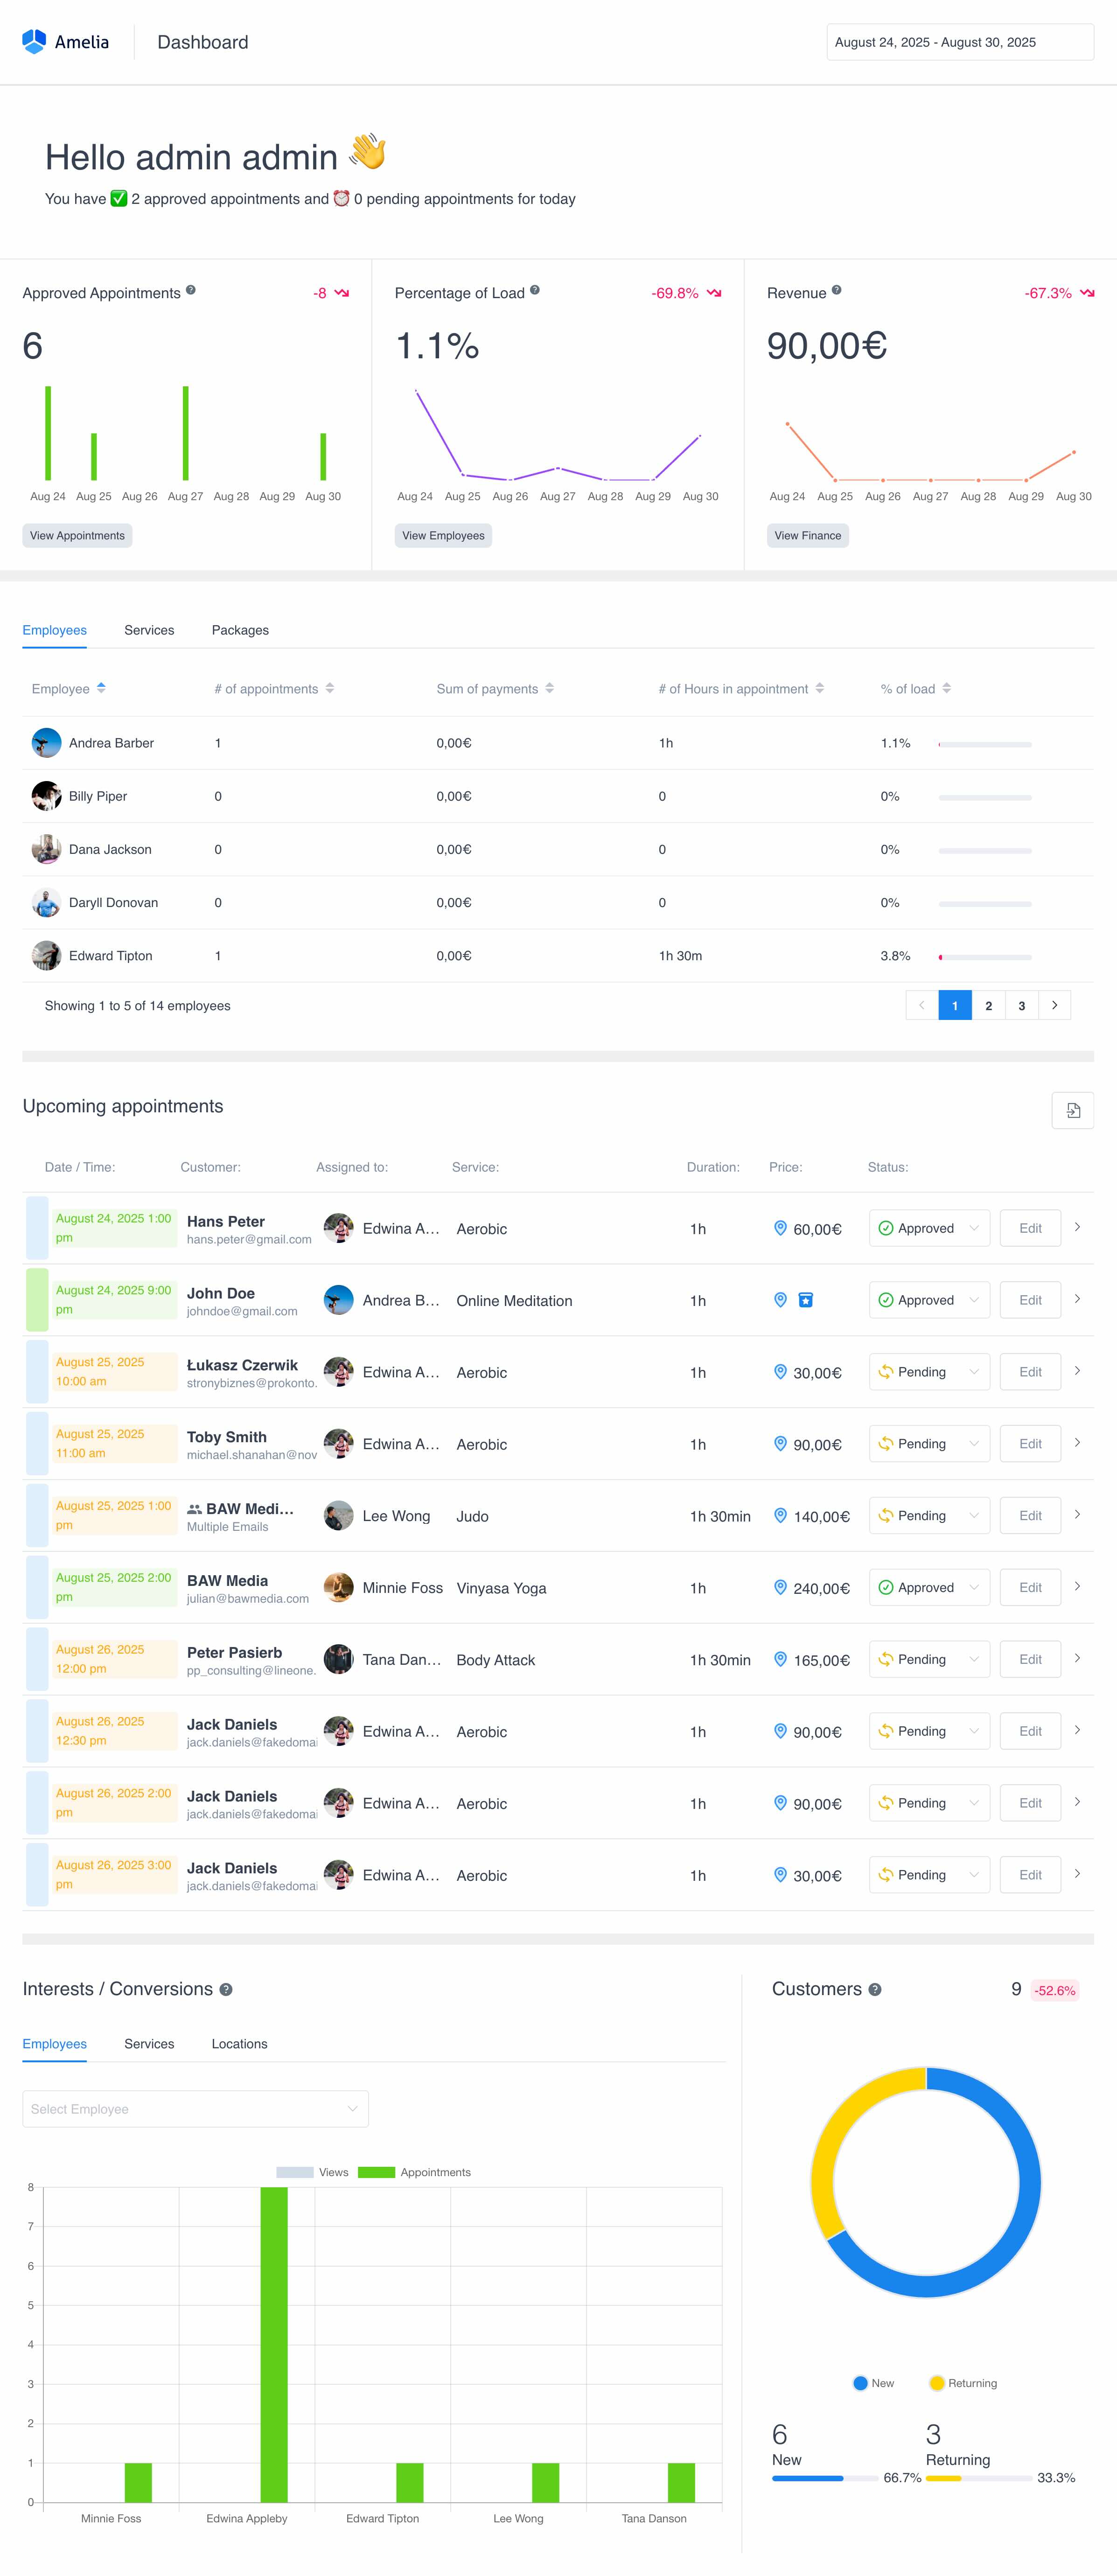Click Returning customers 33.3% progress bar

tap(979, 2478)
